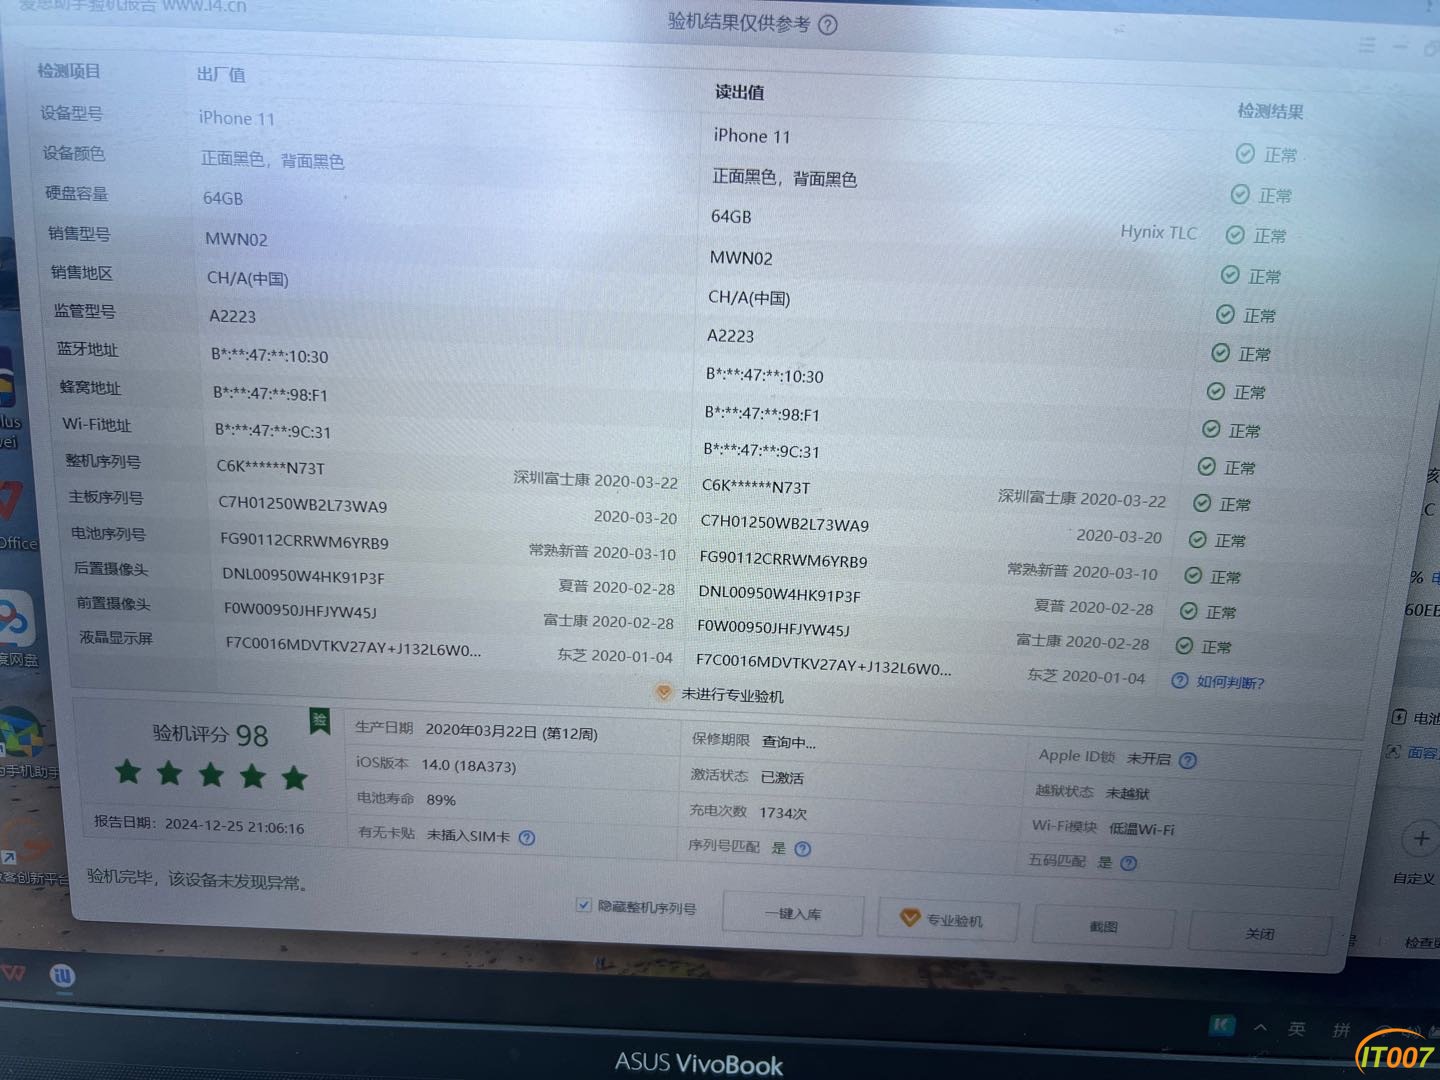Select the 检测项目 column header
The width and height of the screenshot is (1440, 1080).
coord(69,71)
